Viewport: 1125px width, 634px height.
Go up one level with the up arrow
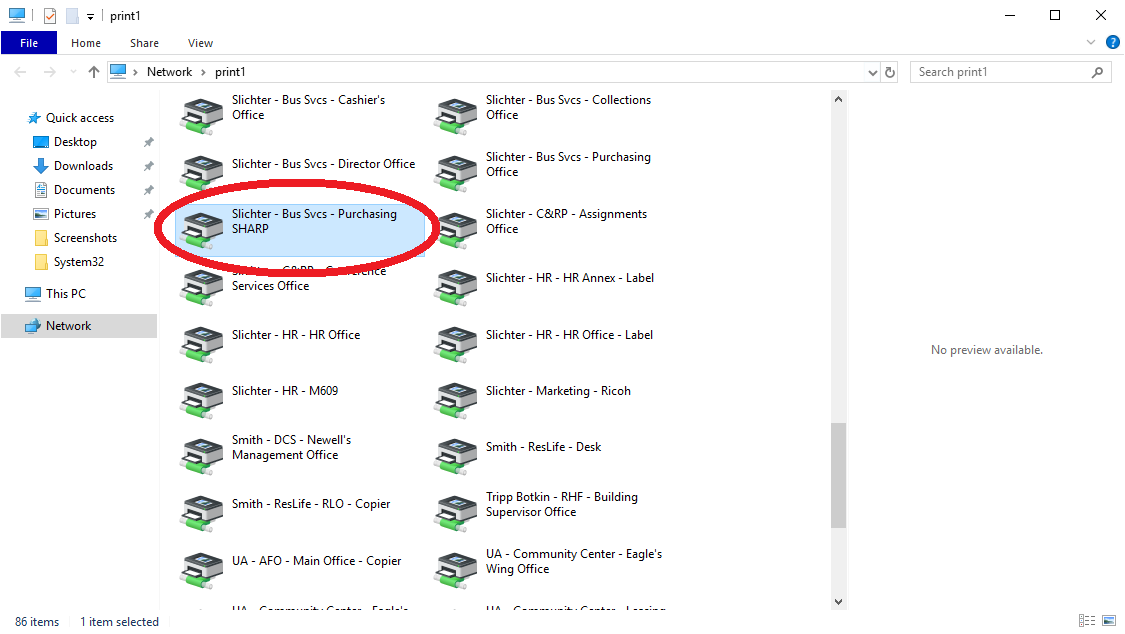(x=93, y=72)
